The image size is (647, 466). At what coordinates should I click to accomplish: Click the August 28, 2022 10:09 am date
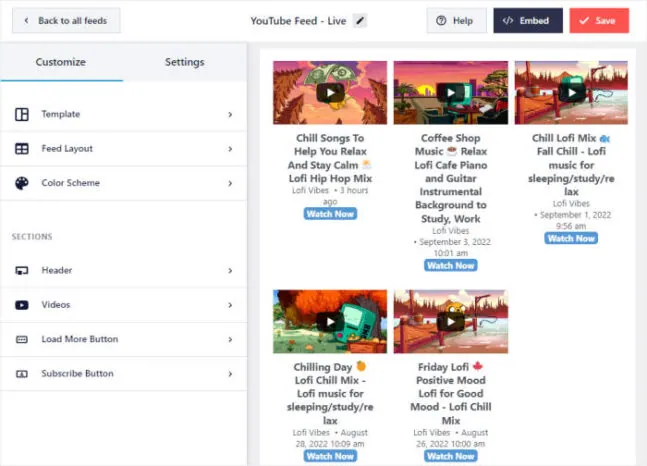(331, 438)
